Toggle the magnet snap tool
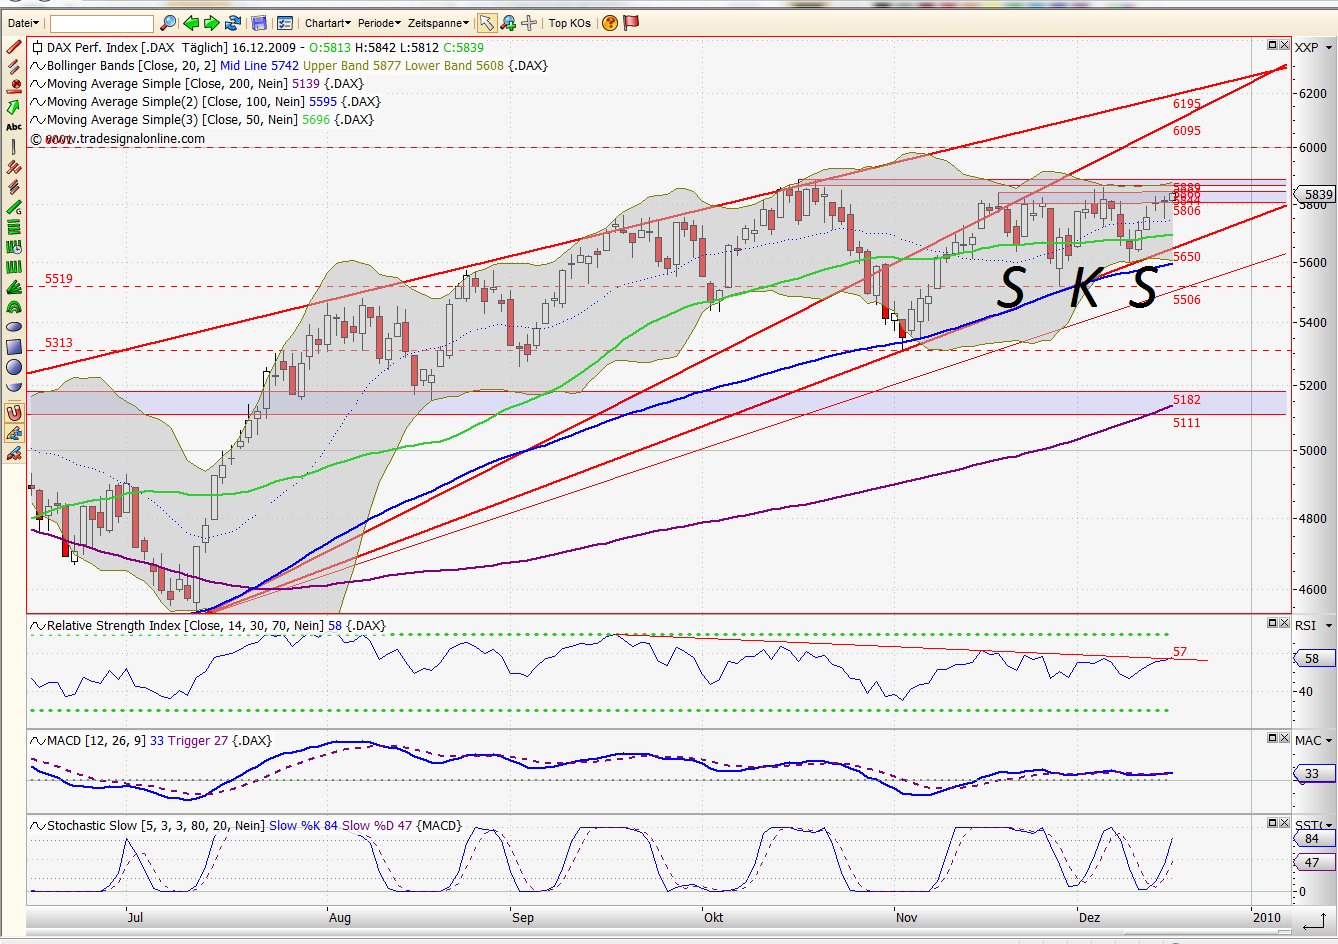This screenshot has height=944, width=1338. pos(14,411)
